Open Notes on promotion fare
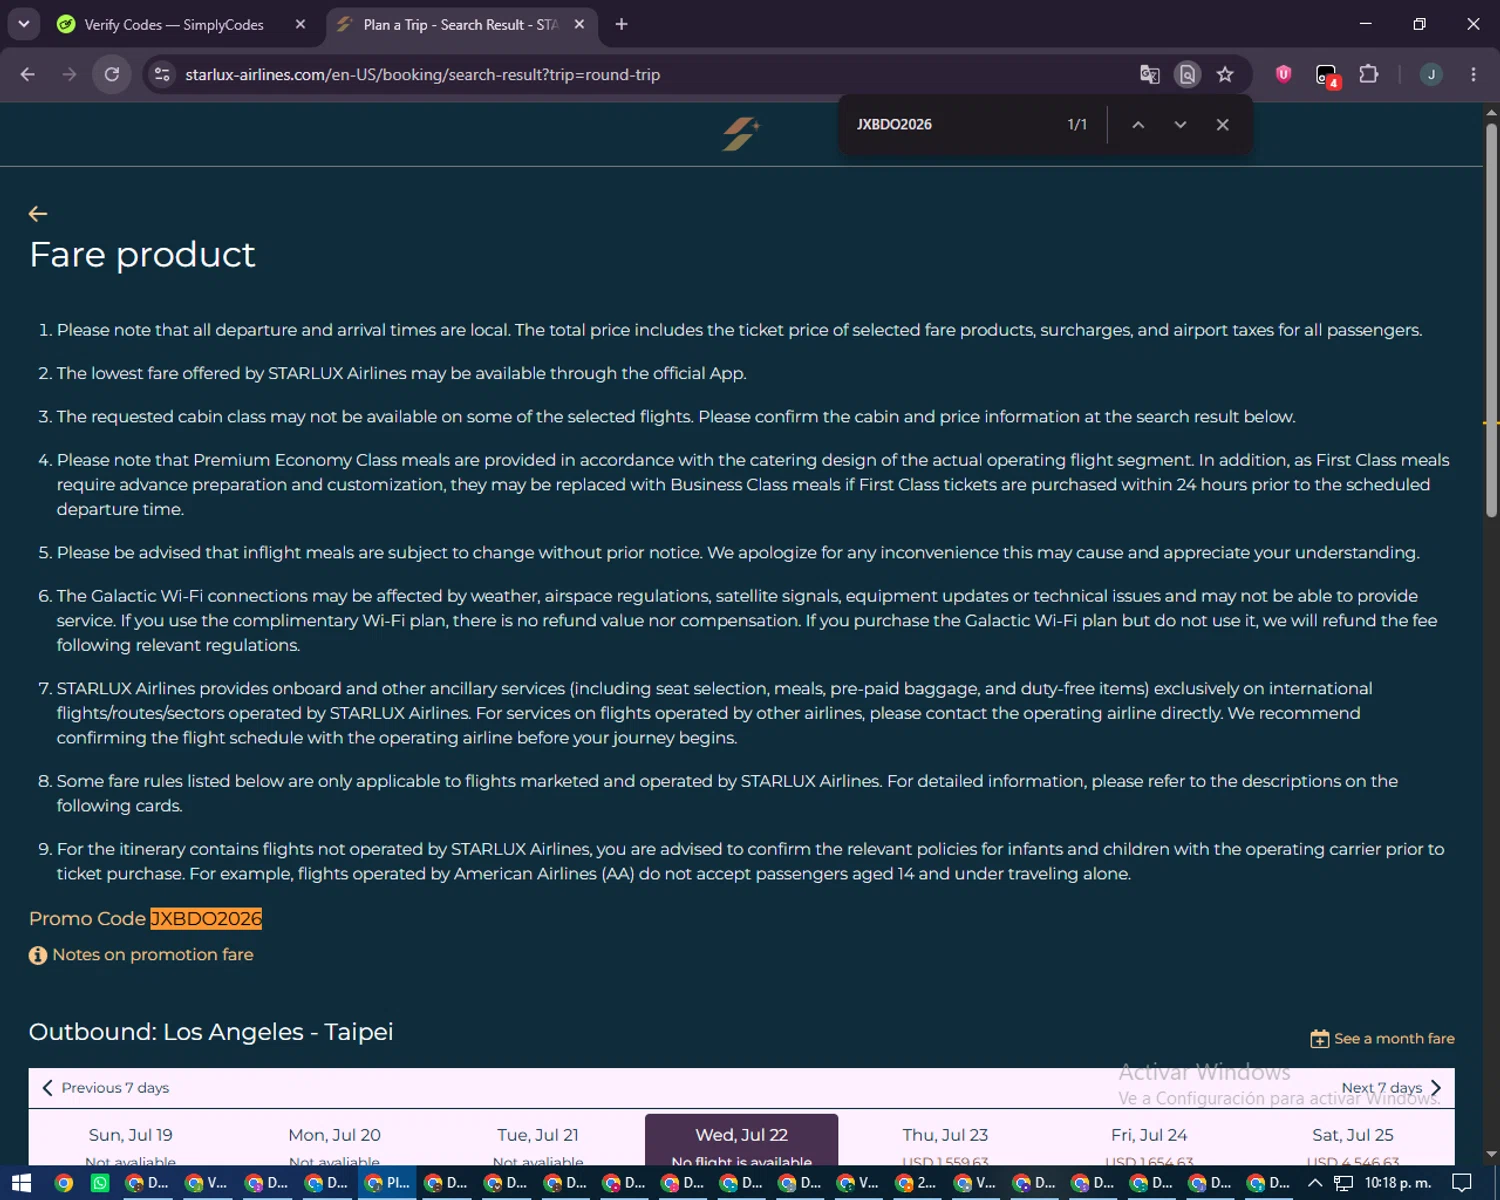The image size is (1500, 1200). point(152,955)
